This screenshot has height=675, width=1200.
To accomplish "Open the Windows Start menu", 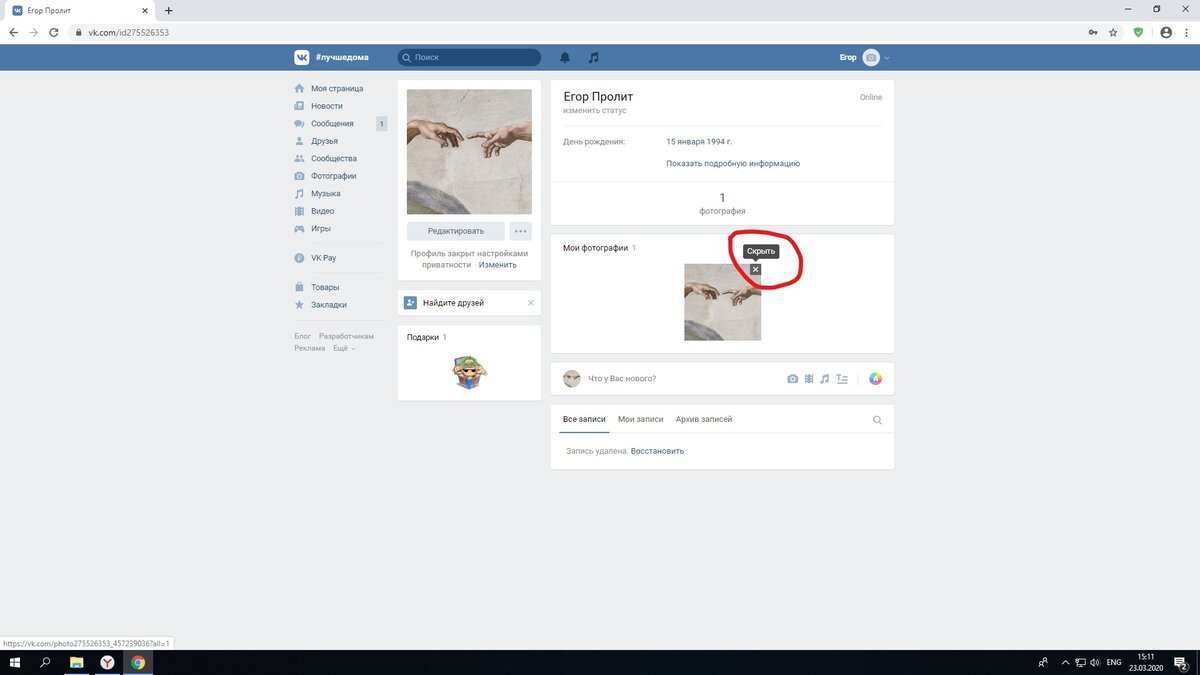I will tap(15, 662).
